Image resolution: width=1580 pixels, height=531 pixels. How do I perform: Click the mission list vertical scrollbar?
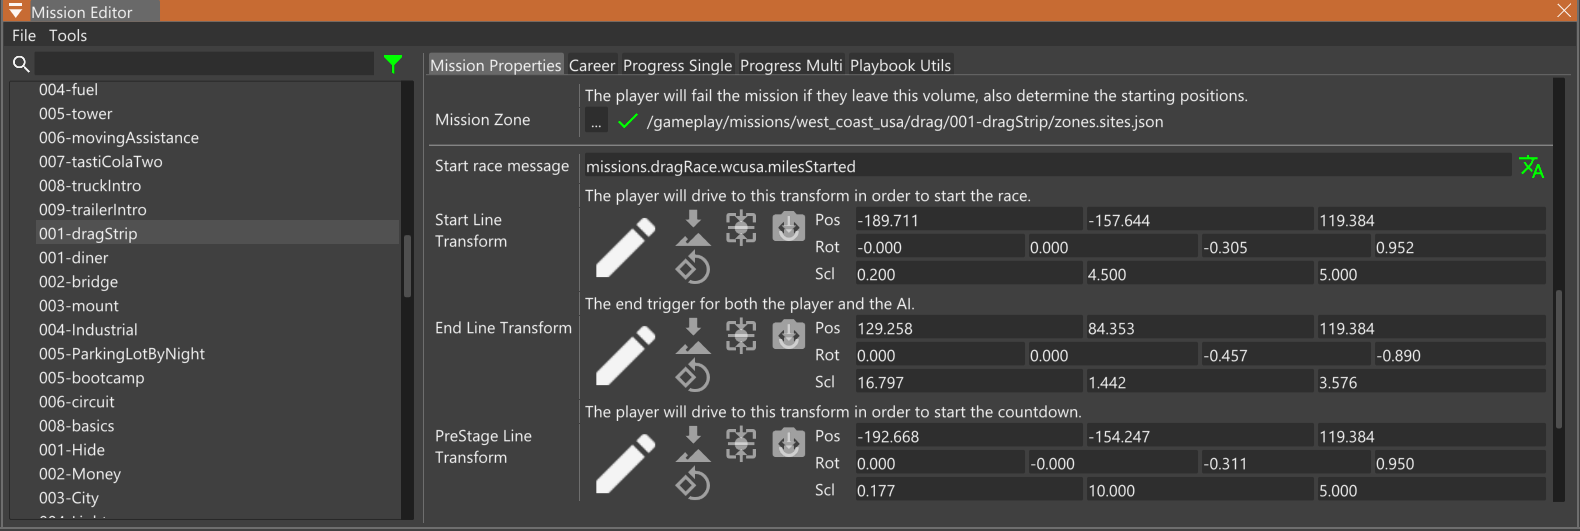407,266
